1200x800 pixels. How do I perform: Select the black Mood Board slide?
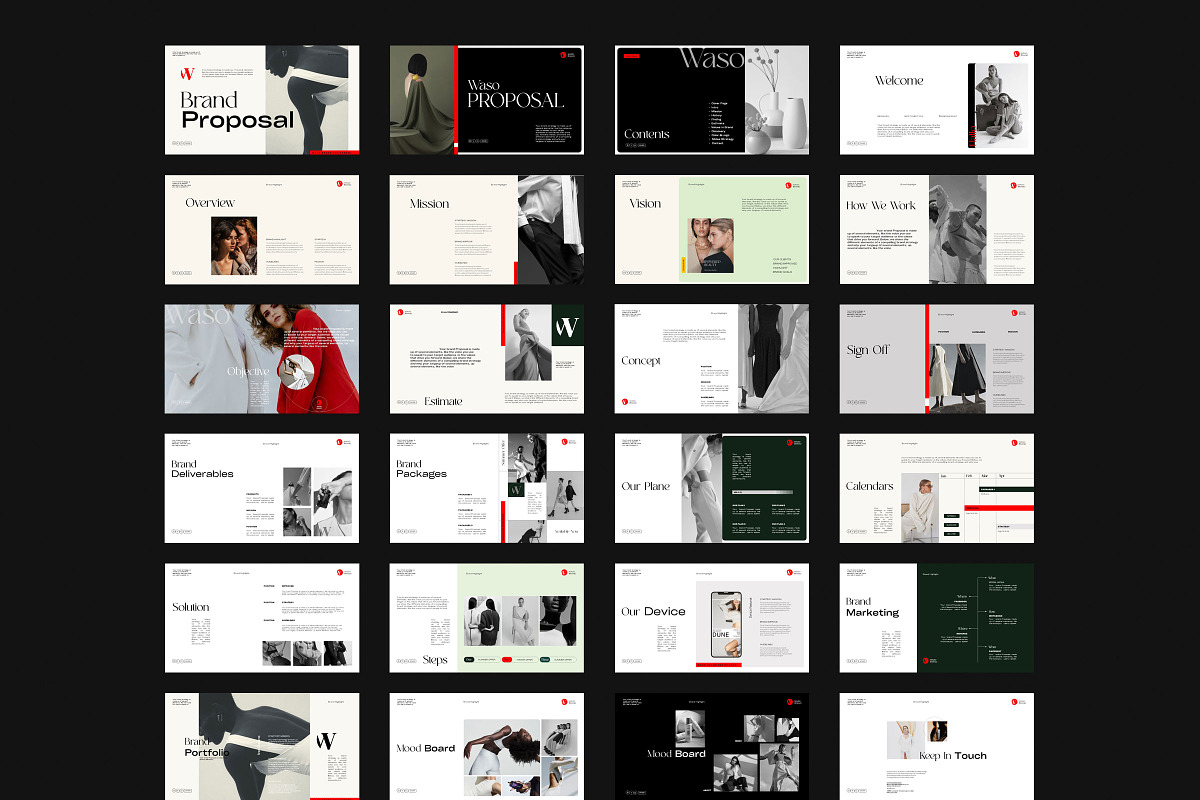[712, 746]
